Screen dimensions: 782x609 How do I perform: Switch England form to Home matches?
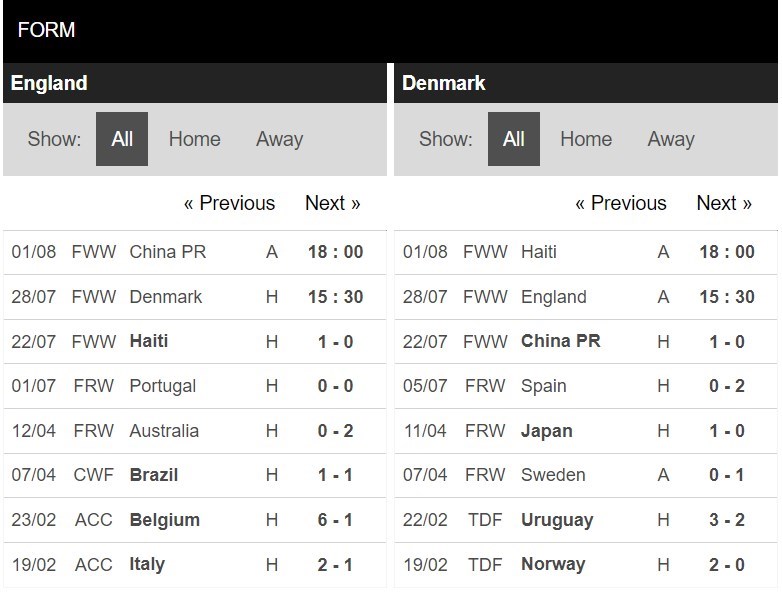(195, 139)
